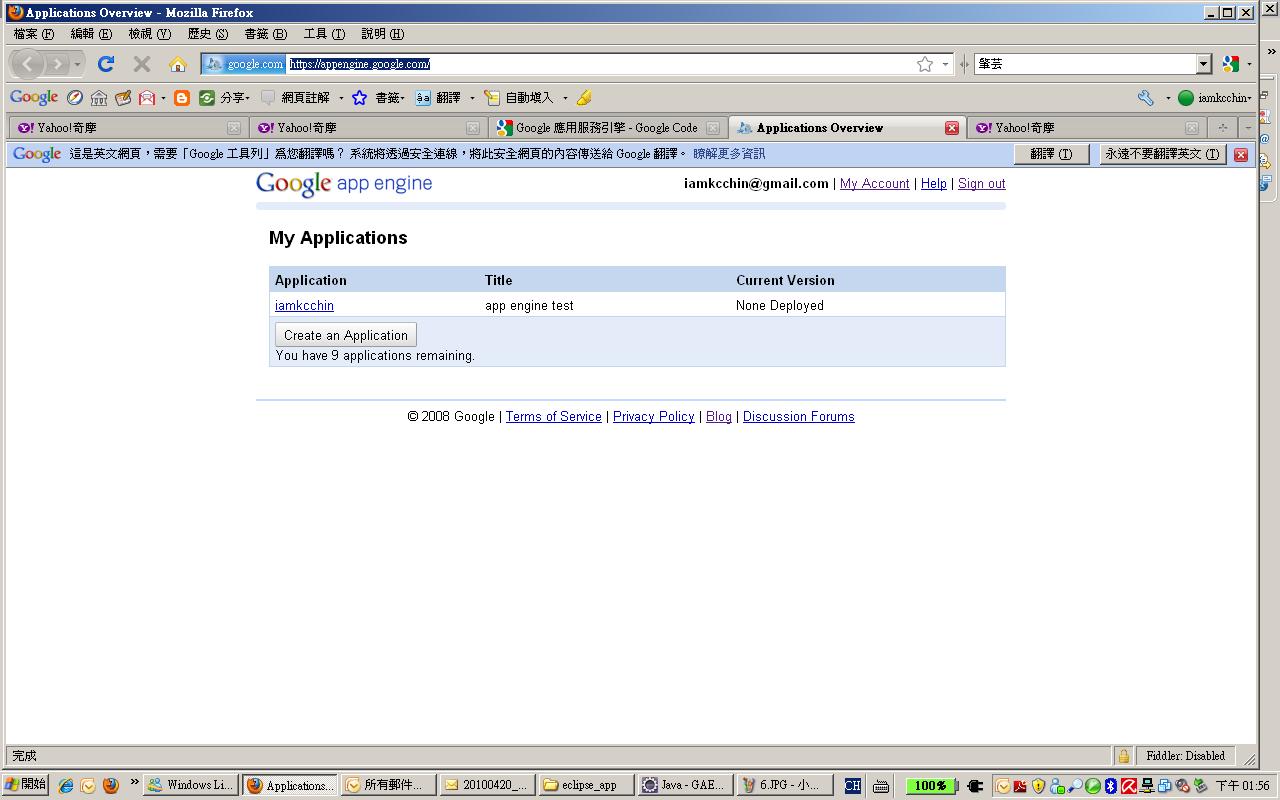Image resolution: width=1280 pixels, height=800 pixels.
Task: Click the orange Blogger icon
Action: point(181,97)
